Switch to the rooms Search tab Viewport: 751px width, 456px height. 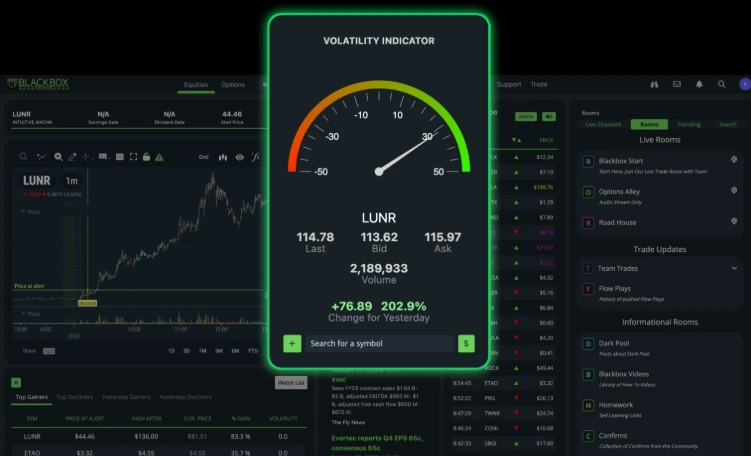pos(728,125)
